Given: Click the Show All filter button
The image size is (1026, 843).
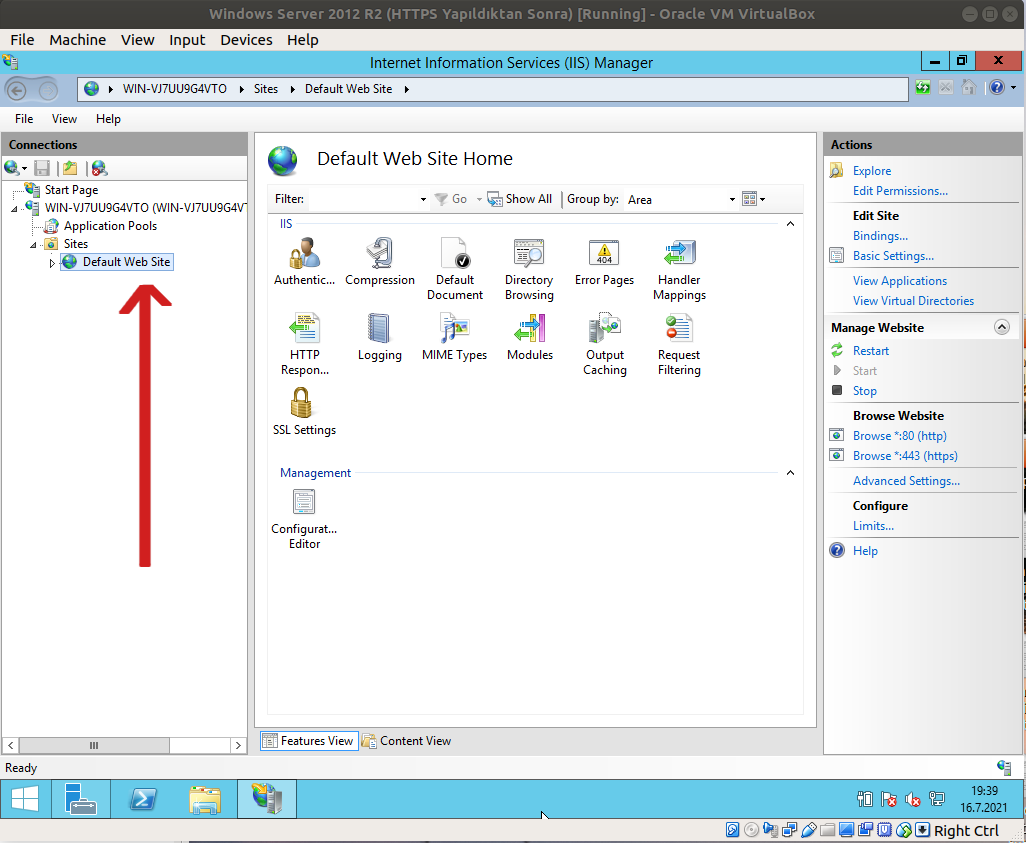Looking at the screenshot, I should pos(520,199).
